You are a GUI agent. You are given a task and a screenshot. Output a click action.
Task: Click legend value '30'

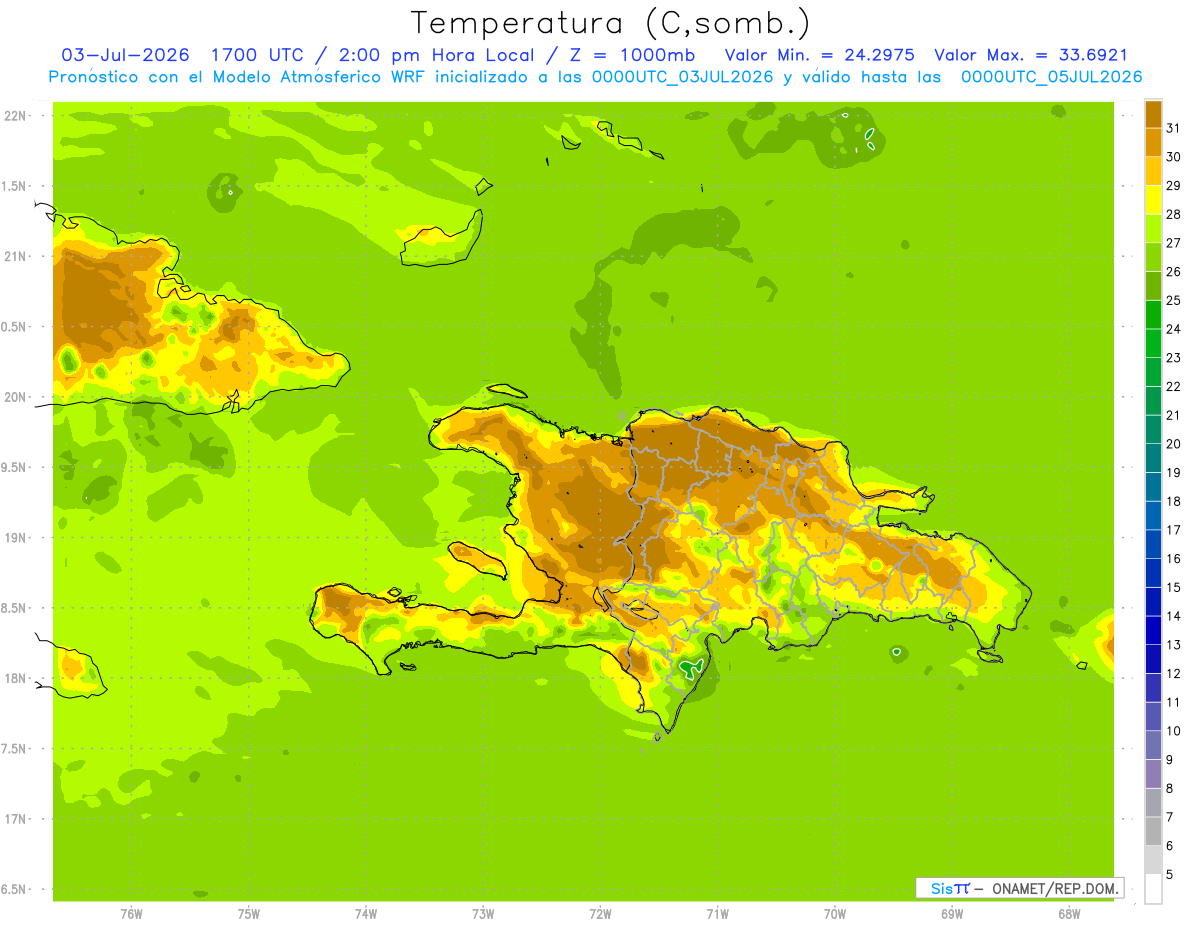click(1173, 157)
